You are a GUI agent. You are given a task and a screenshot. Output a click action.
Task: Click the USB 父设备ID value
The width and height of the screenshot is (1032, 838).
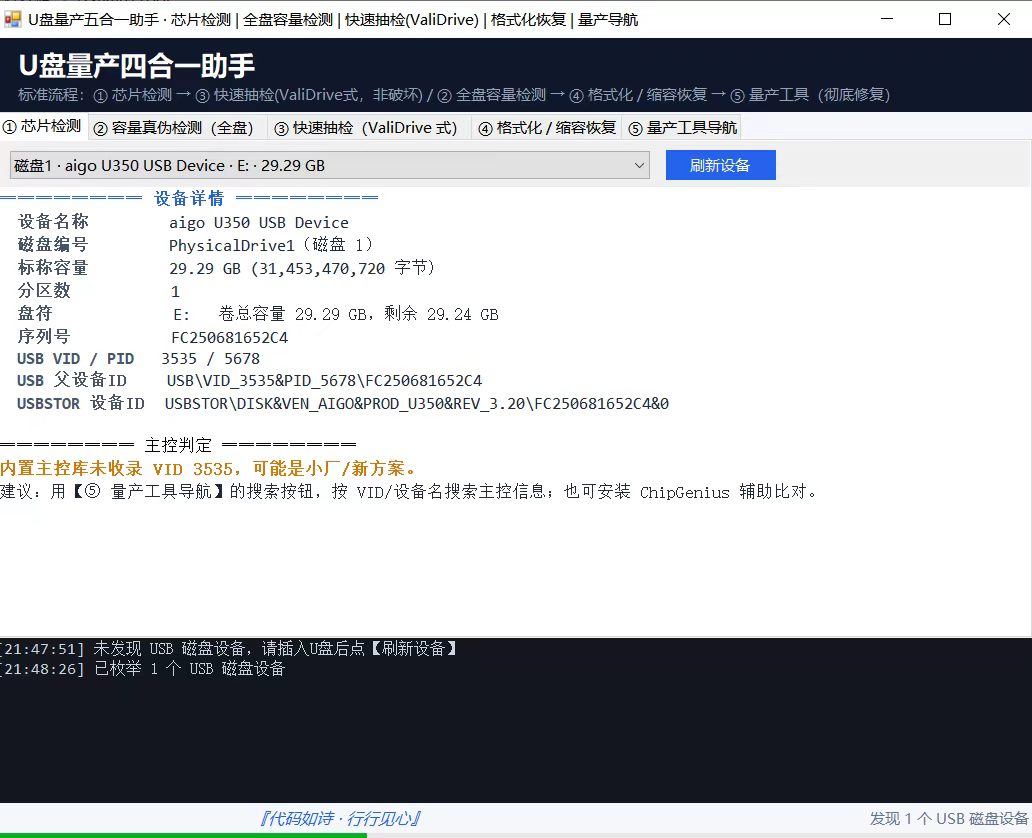pos(324,381)
